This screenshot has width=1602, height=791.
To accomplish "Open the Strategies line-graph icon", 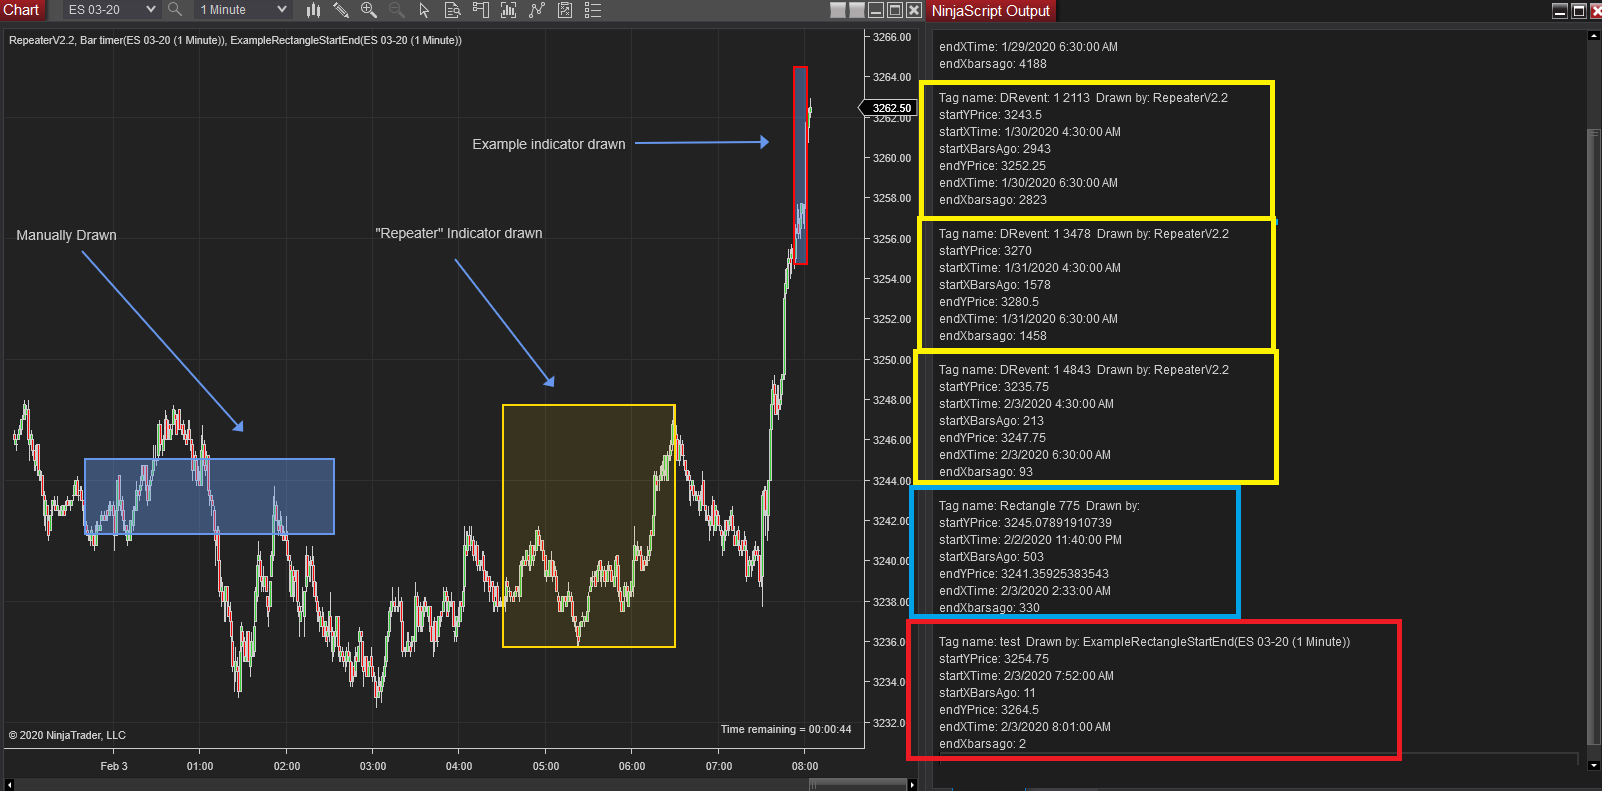I will coord(537,10).
